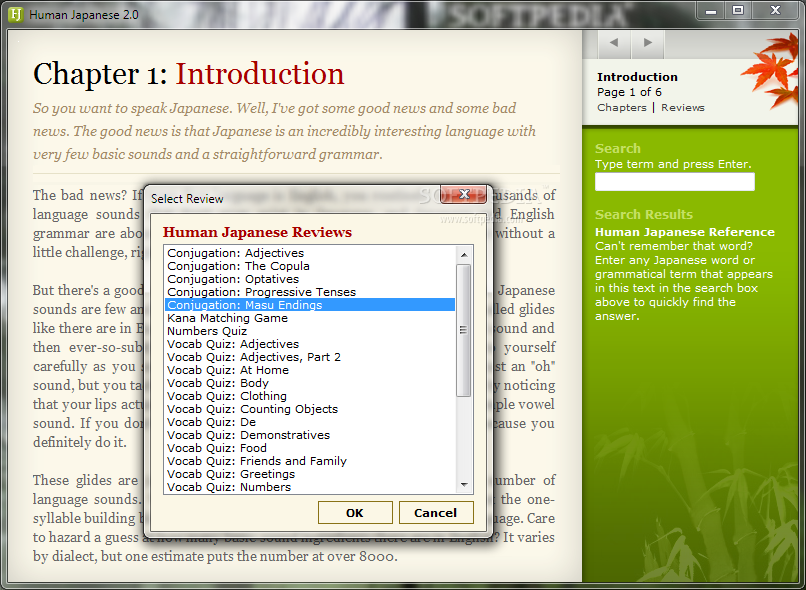This screenshot has height=590, width=806.
Task: Go to next page with forward arrow
Action: (x=648, y=43)
